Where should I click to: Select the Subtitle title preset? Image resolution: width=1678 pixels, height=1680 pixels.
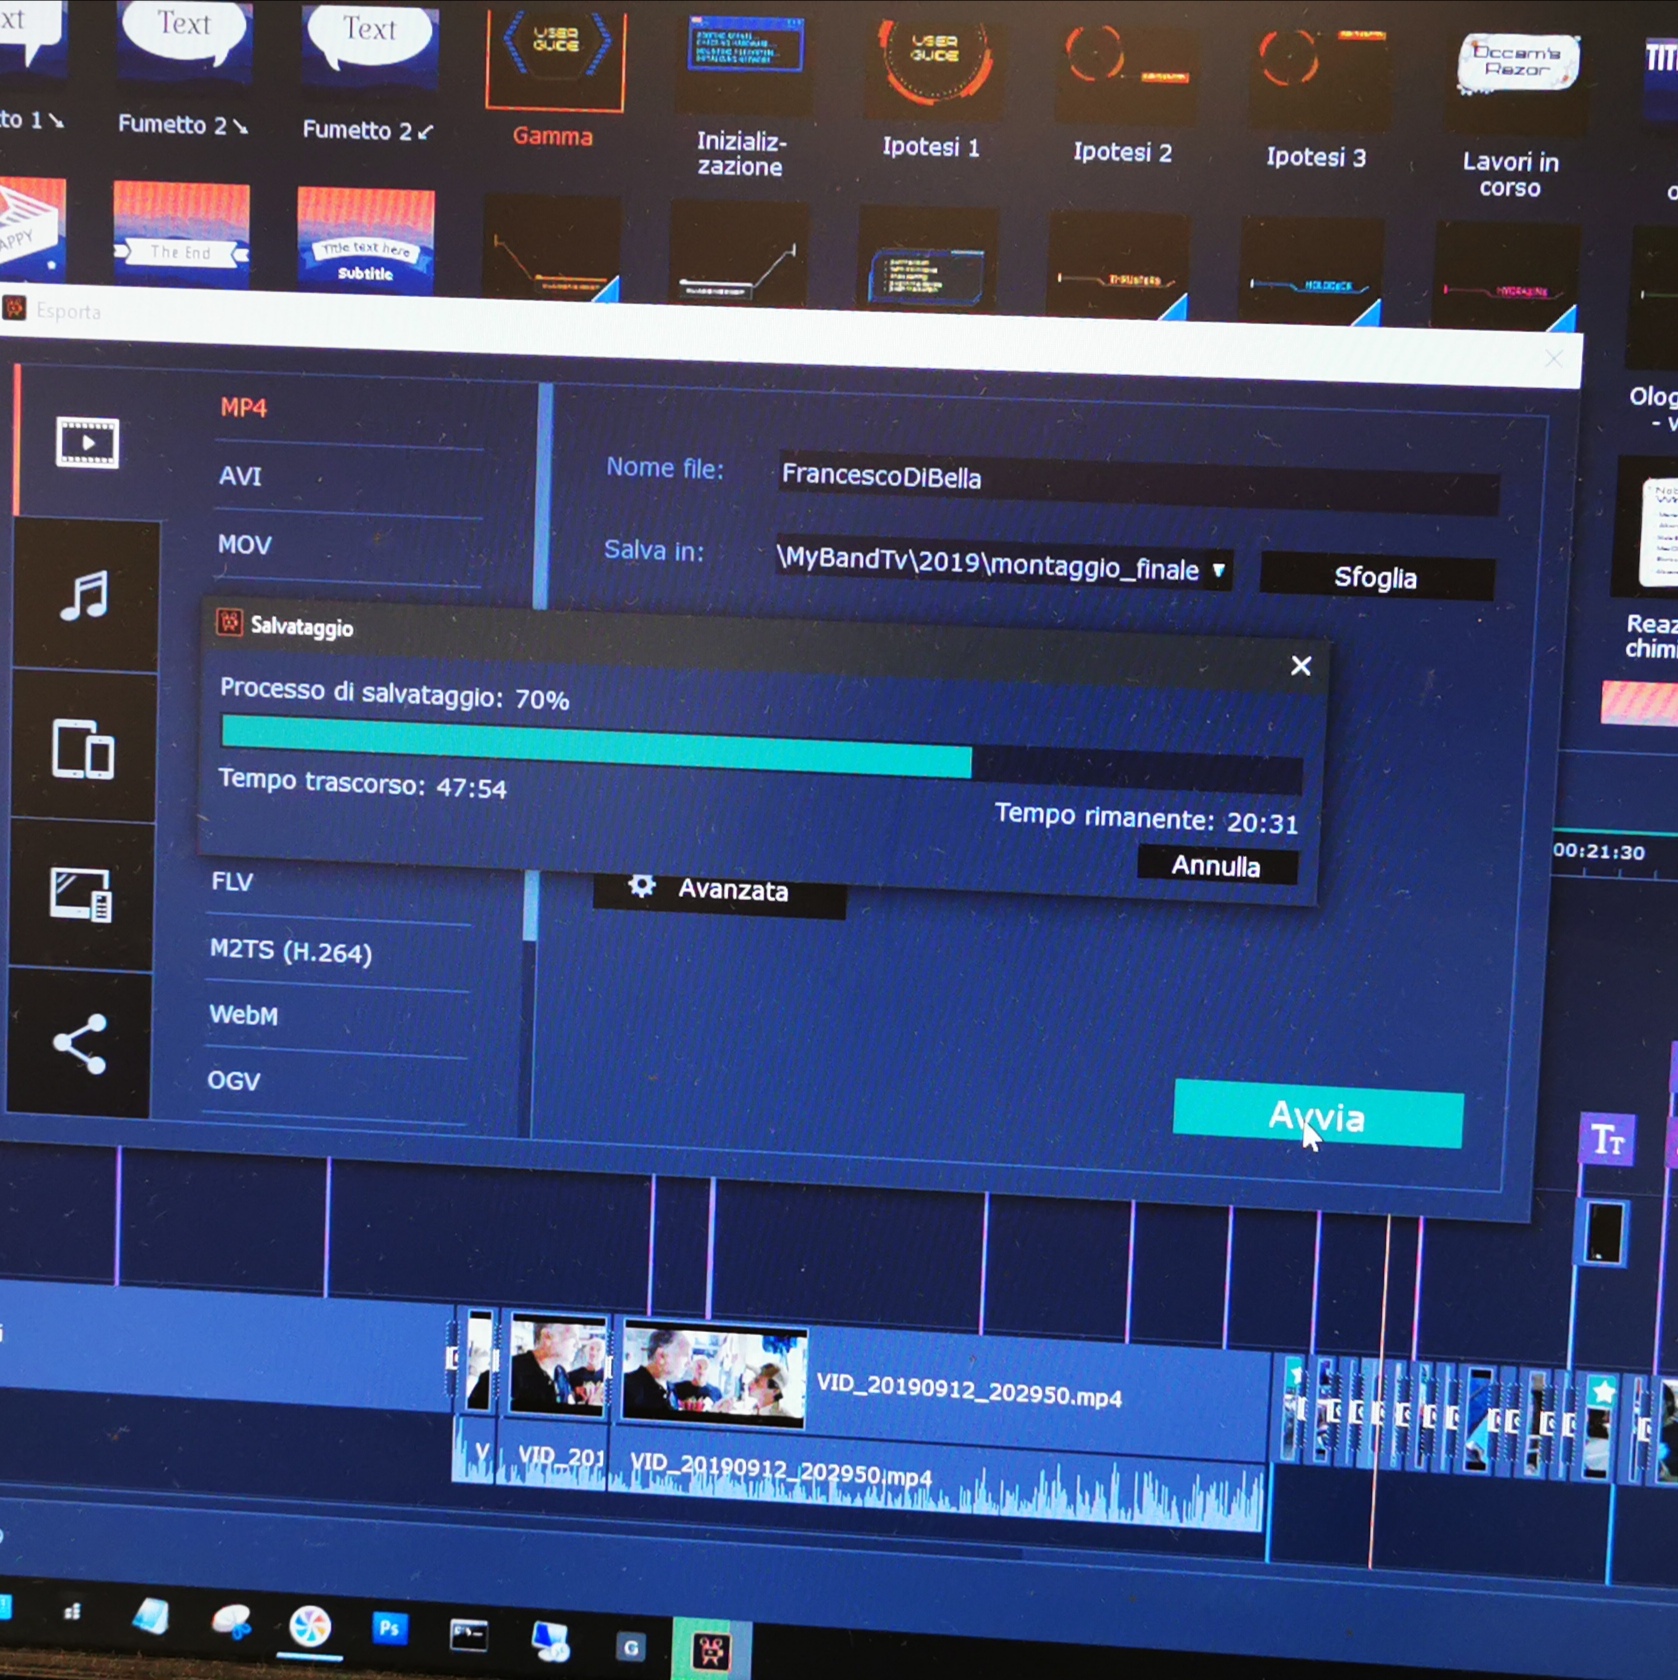click(365, 242)
